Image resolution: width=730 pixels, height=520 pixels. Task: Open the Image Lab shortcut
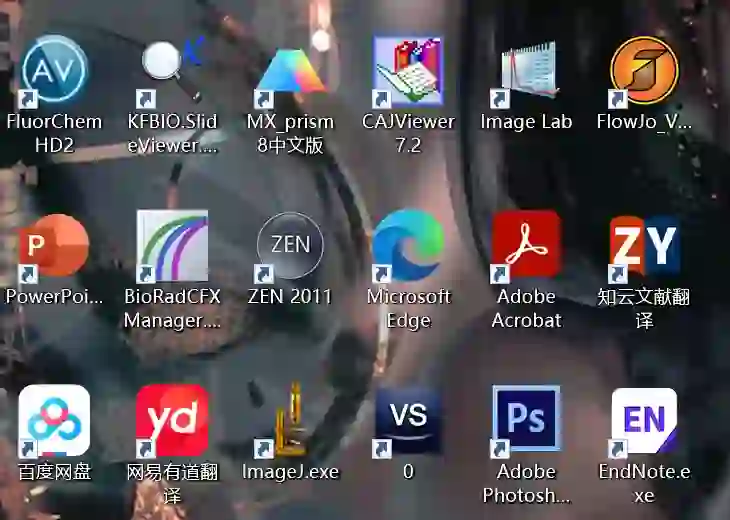526,73
